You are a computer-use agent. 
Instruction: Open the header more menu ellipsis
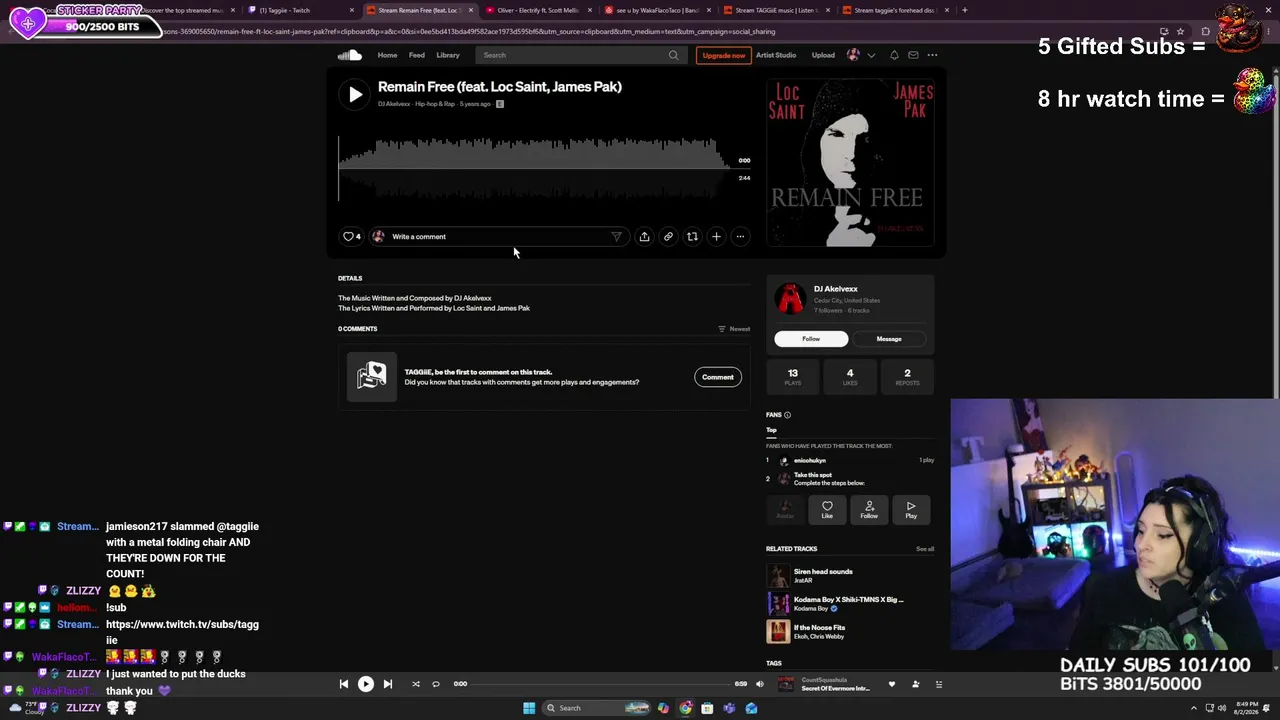[x=932, y=55]
